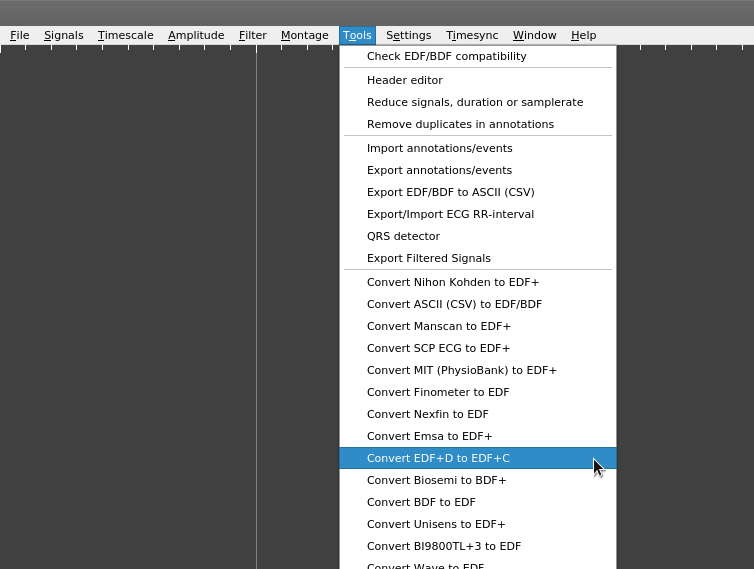754x569 pixels.
Task: Select Convert EDF+D to EDF+C
Action: [x=438, y=459]
